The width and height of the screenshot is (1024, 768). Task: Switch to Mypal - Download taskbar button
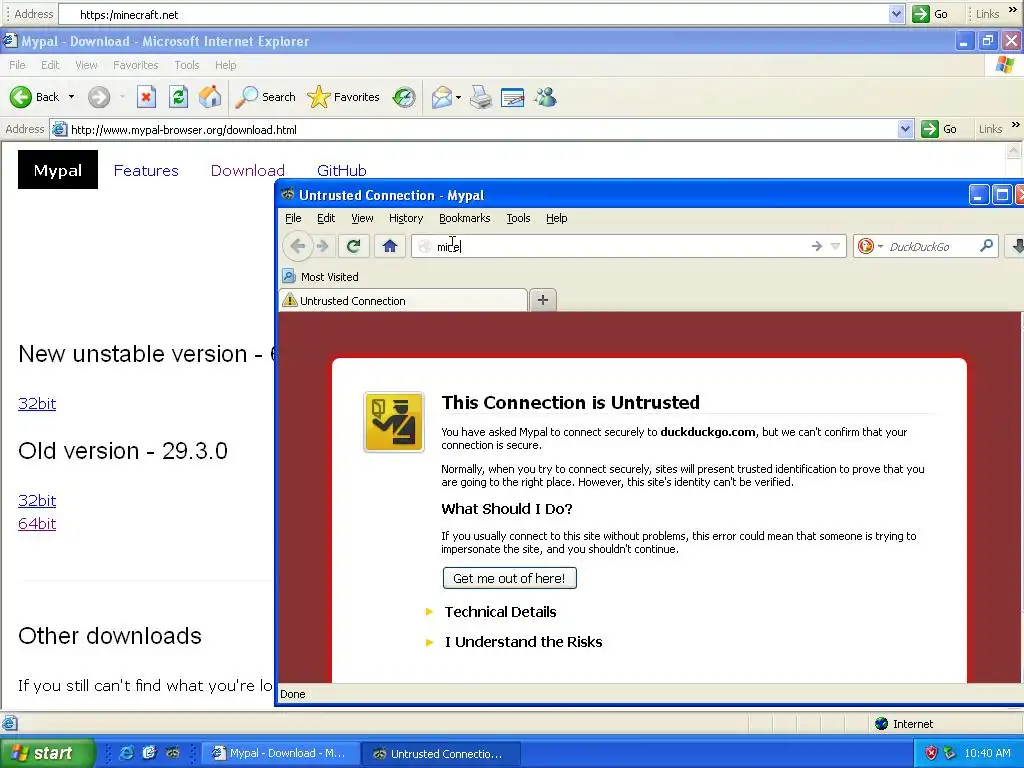280,753
